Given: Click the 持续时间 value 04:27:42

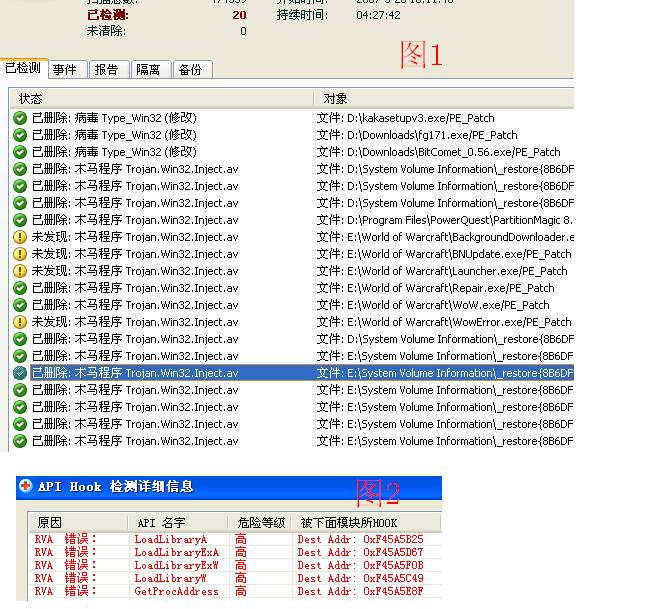Looking at the screenshot, I should 378,15.
